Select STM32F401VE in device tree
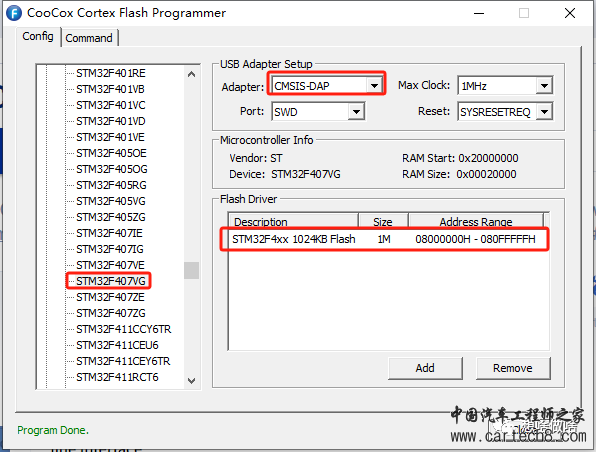Image resolution: width=596 pixels, height=452 pixels. (x=110, y=137)
